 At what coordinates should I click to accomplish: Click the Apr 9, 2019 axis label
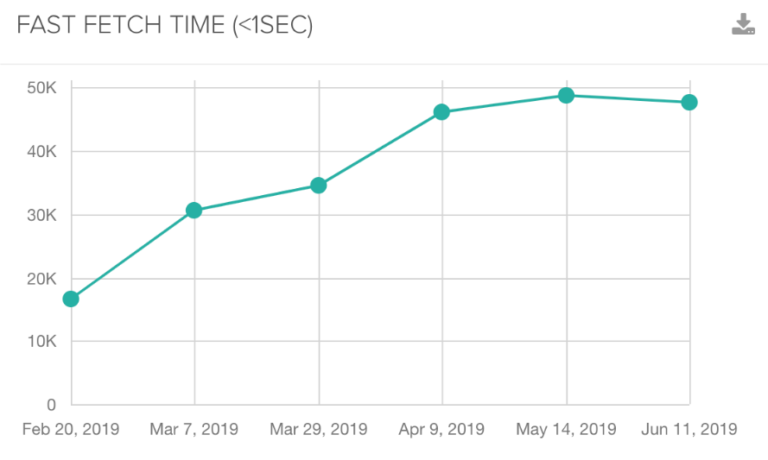click(x=442, y=430)
